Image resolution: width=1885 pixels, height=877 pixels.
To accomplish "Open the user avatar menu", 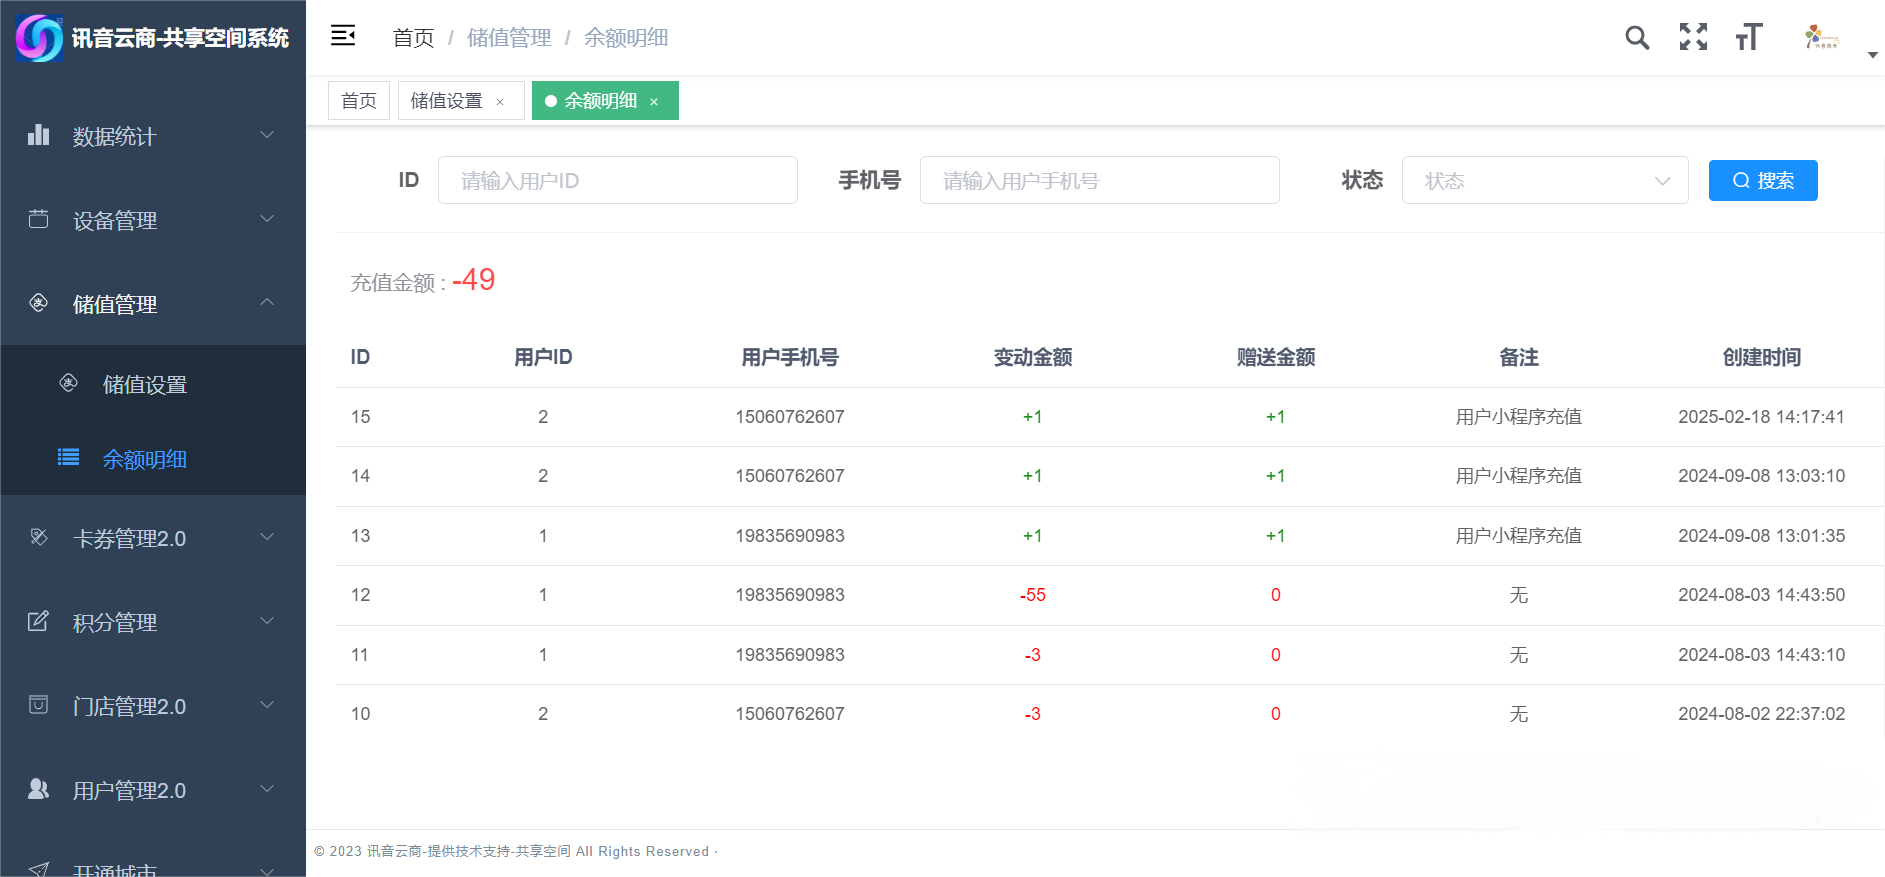I will point(1821,38).
